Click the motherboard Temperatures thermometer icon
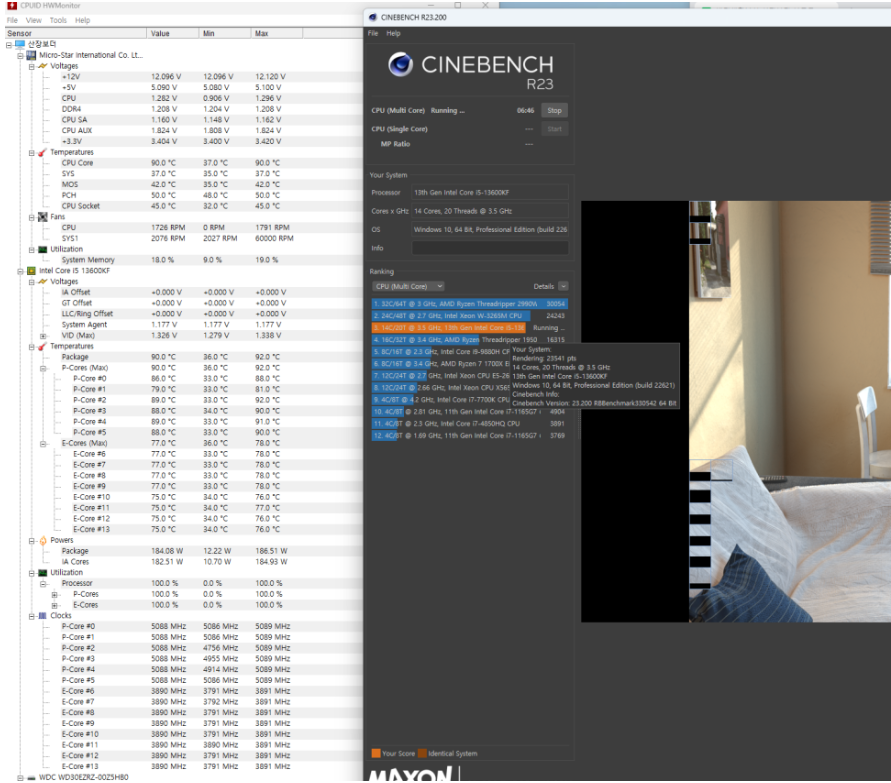 42,153
